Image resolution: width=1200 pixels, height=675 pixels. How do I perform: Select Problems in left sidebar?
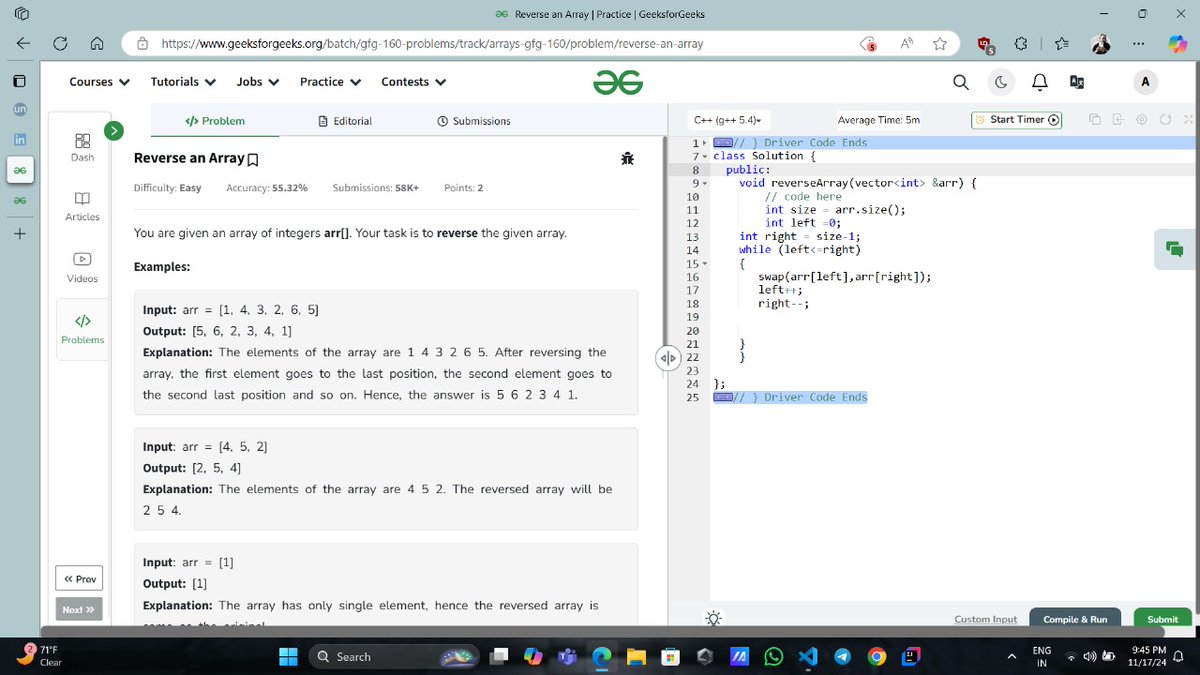(82, 329)
